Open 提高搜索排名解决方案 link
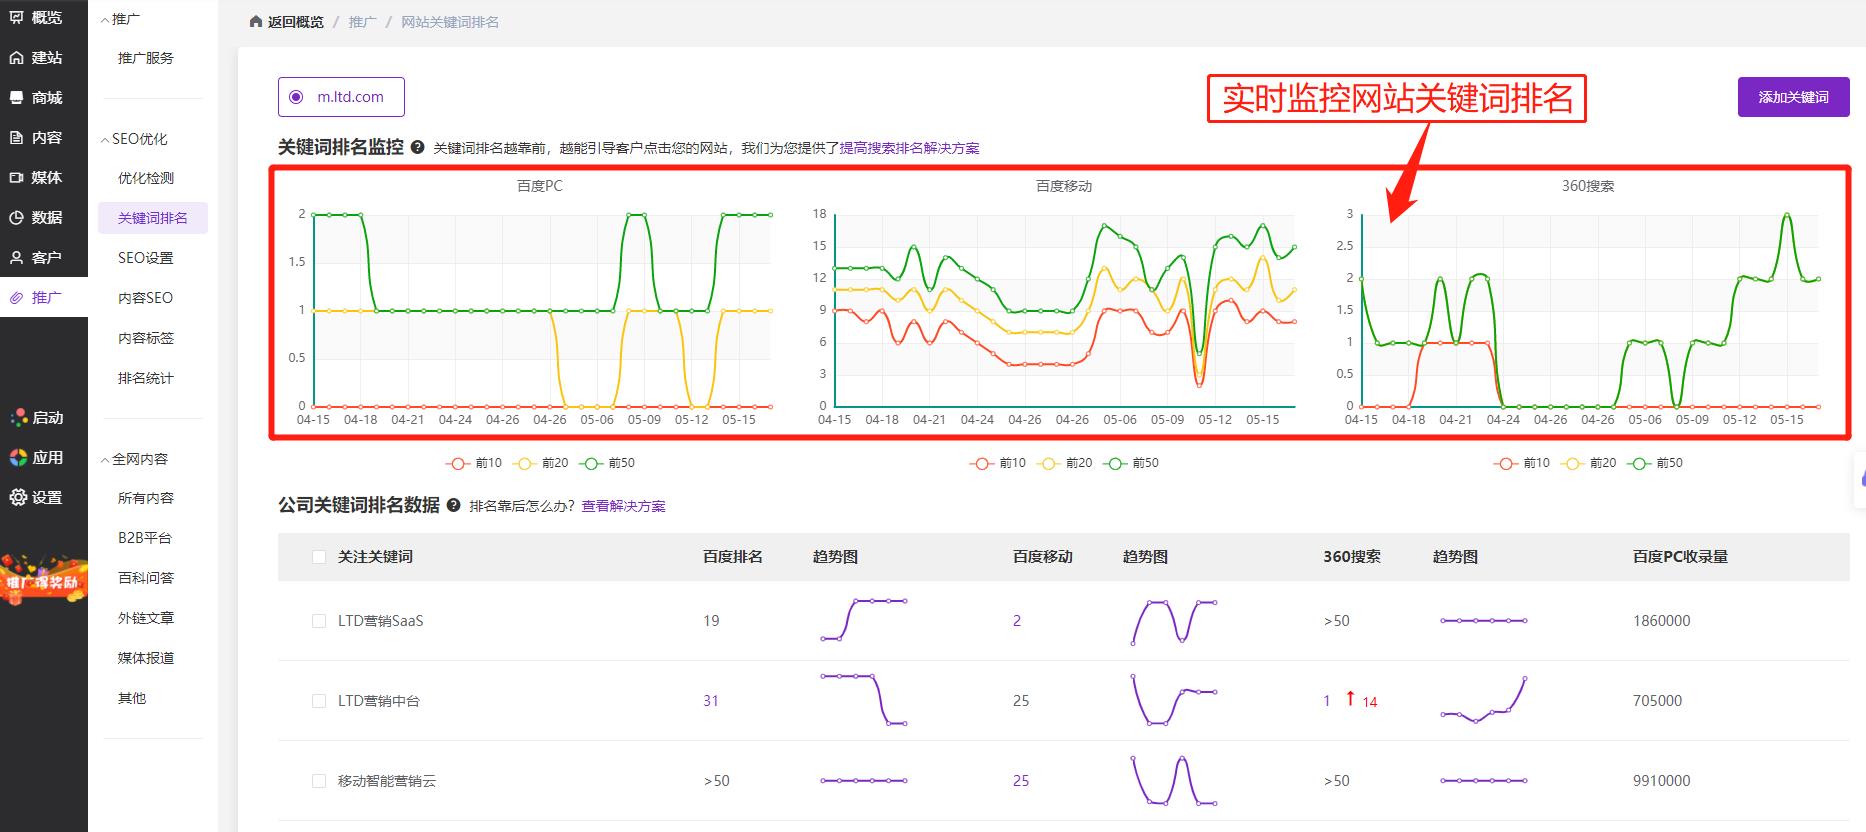Screen dimensions: 1866x832 (909, 148)
